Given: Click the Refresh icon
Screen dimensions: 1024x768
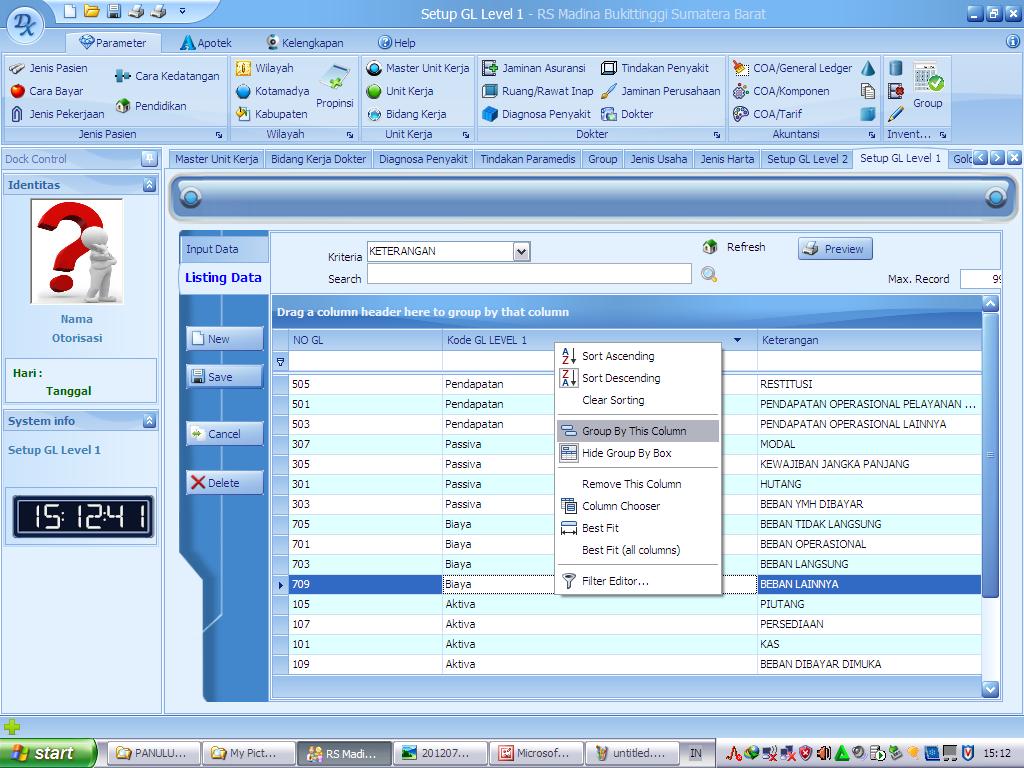Looking at the screenshot, I should pos(710,247).
